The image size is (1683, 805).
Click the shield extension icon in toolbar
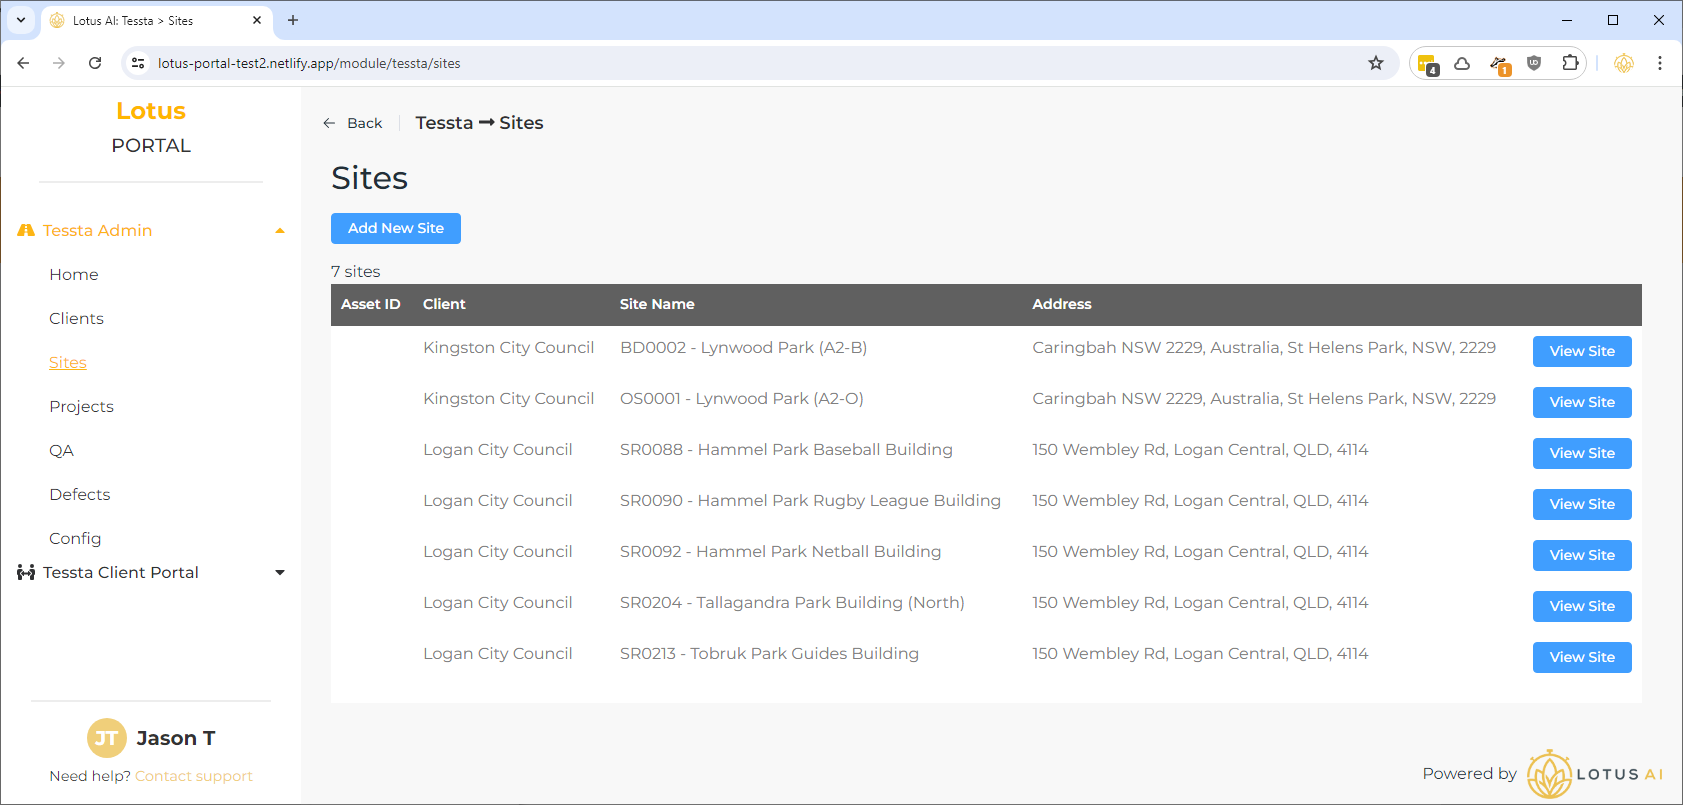(x=1534, y=63)
